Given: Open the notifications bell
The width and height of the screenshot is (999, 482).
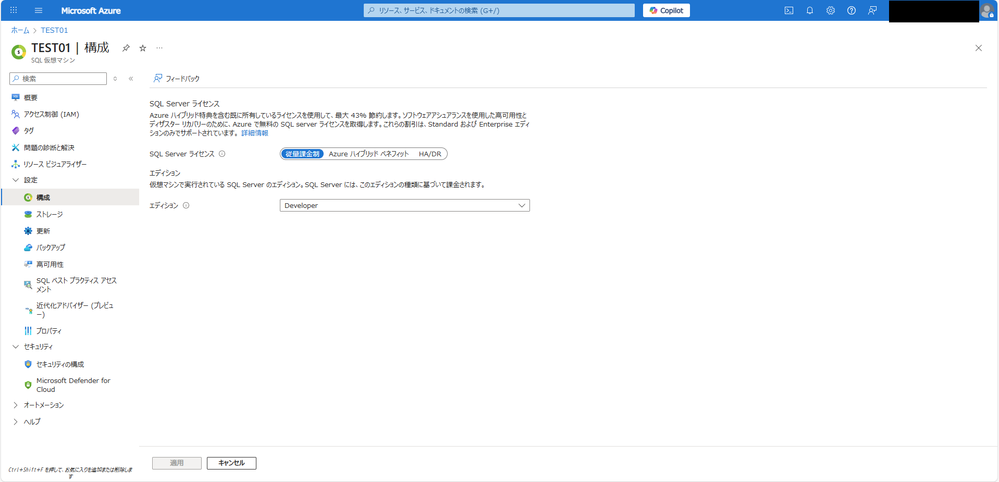Looking at the screenshot, I should pyautogui.click(x=810, y=10).
